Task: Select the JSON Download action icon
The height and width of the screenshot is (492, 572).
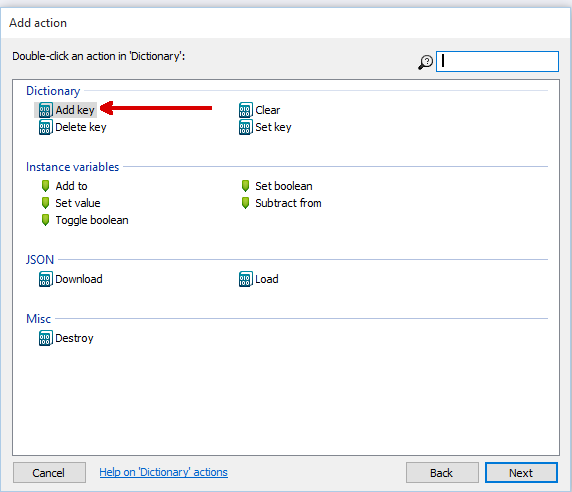Action: pos(45,279)
